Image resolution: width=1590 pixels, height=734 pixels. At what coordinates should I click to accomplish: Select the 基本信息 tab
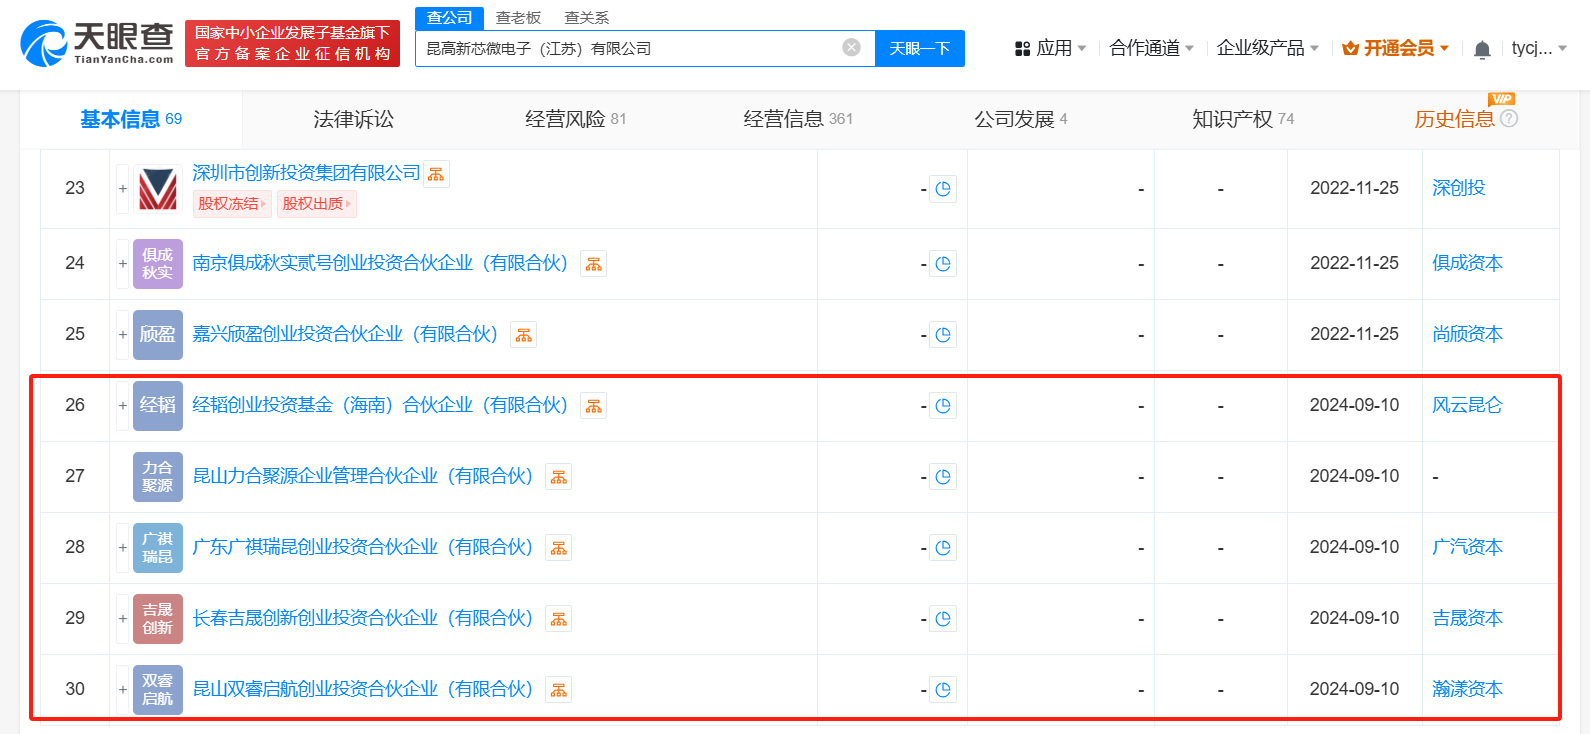coord(131,119)
